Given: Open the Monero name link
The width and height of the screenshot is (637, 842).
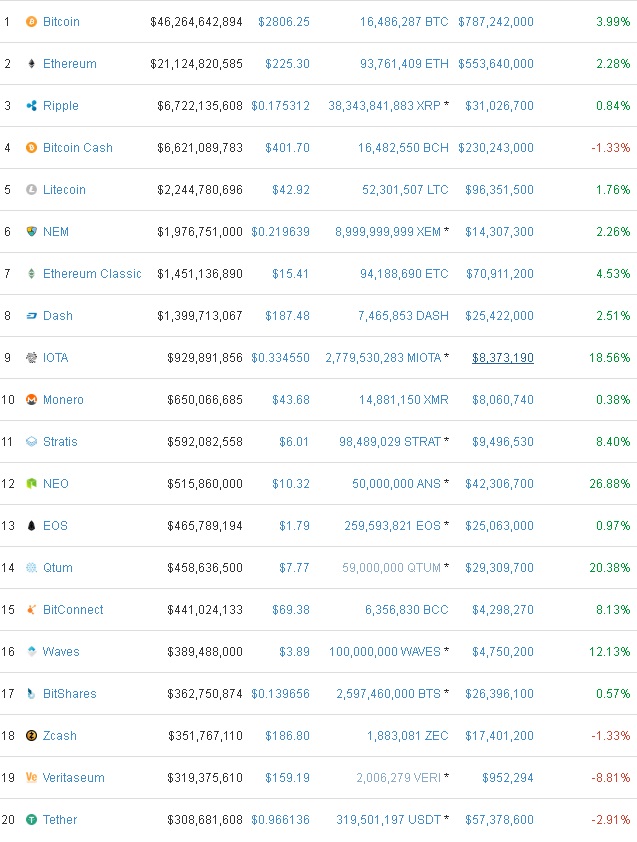Looking at the screenshot, I should tap(63, 400).
